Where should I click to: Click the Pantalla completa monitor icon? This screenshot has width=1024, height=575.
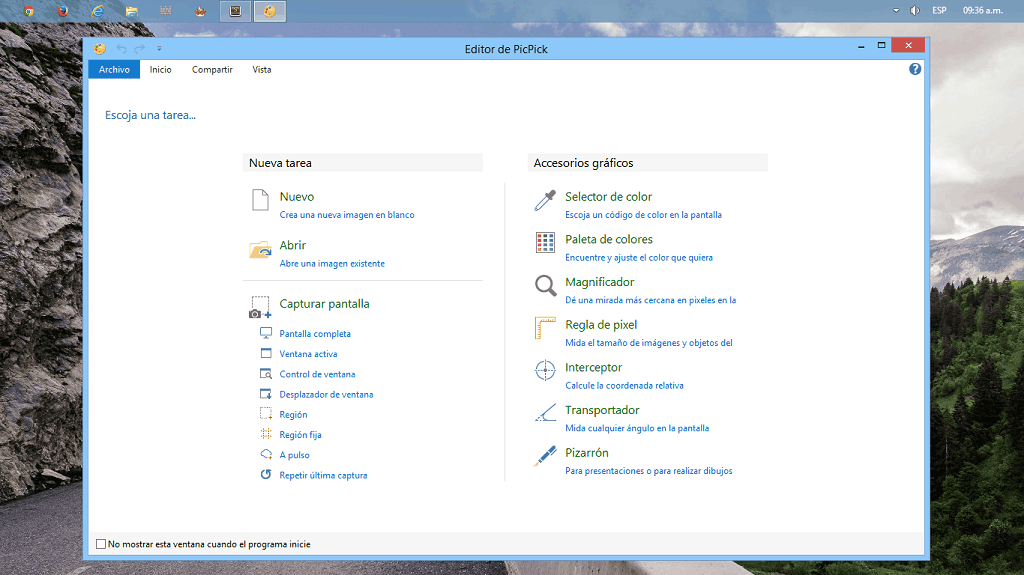tap(266, 333)
